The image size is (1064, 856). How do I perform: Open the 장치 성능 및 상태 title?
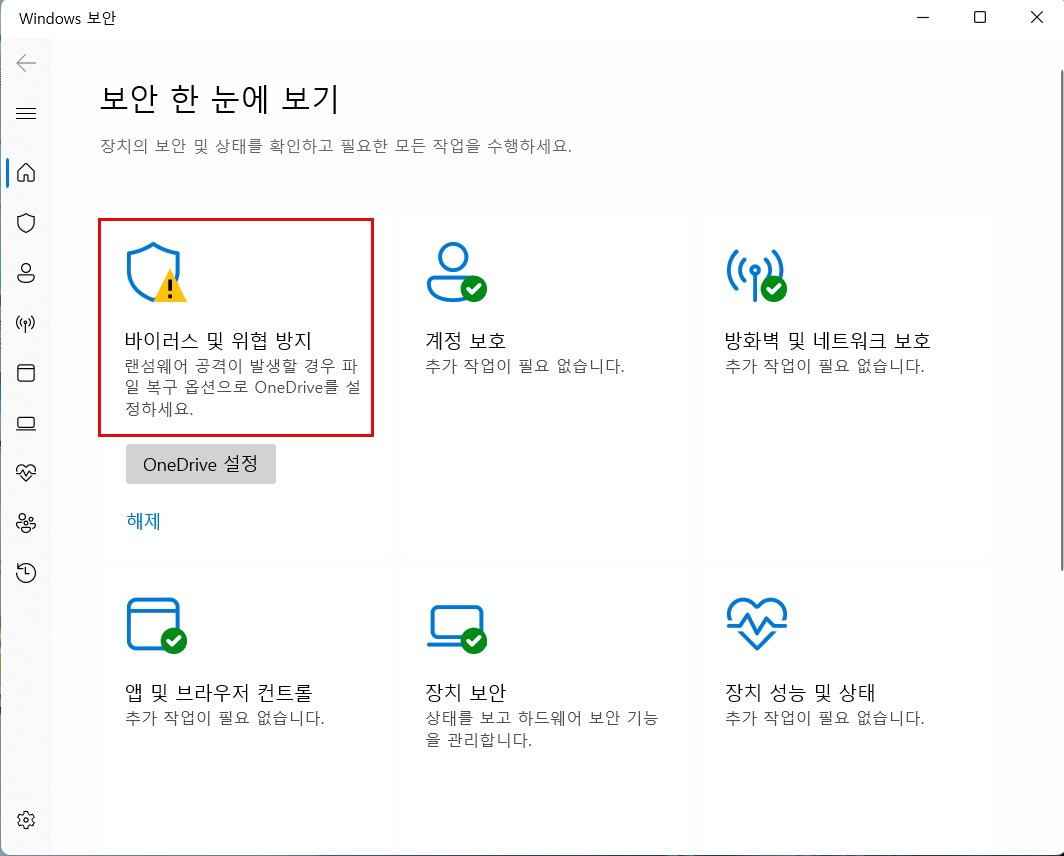point(800,692)
